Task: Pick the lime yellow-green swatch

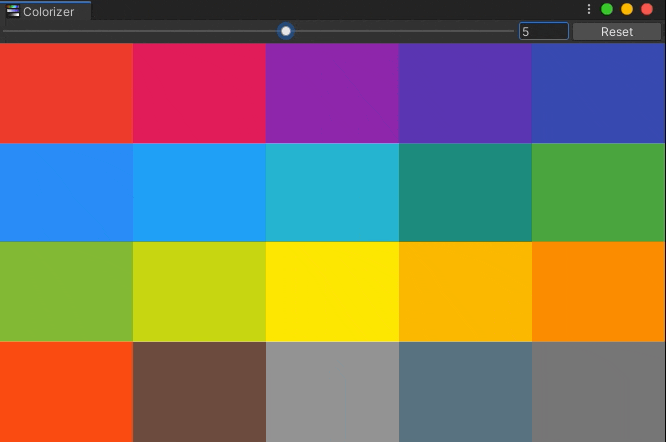Action: [199, 292]
